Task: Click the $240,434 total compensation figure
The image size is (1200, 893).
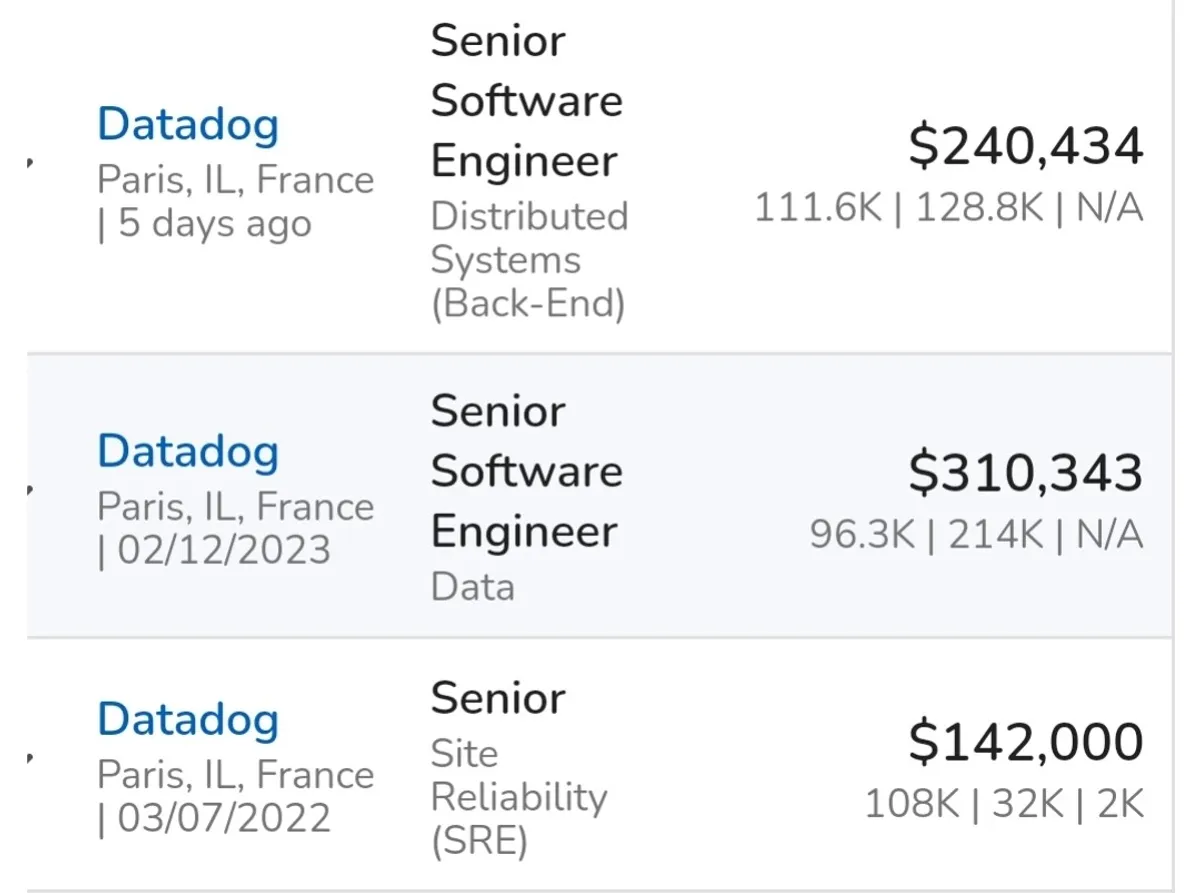Action: coord(1025,147)
